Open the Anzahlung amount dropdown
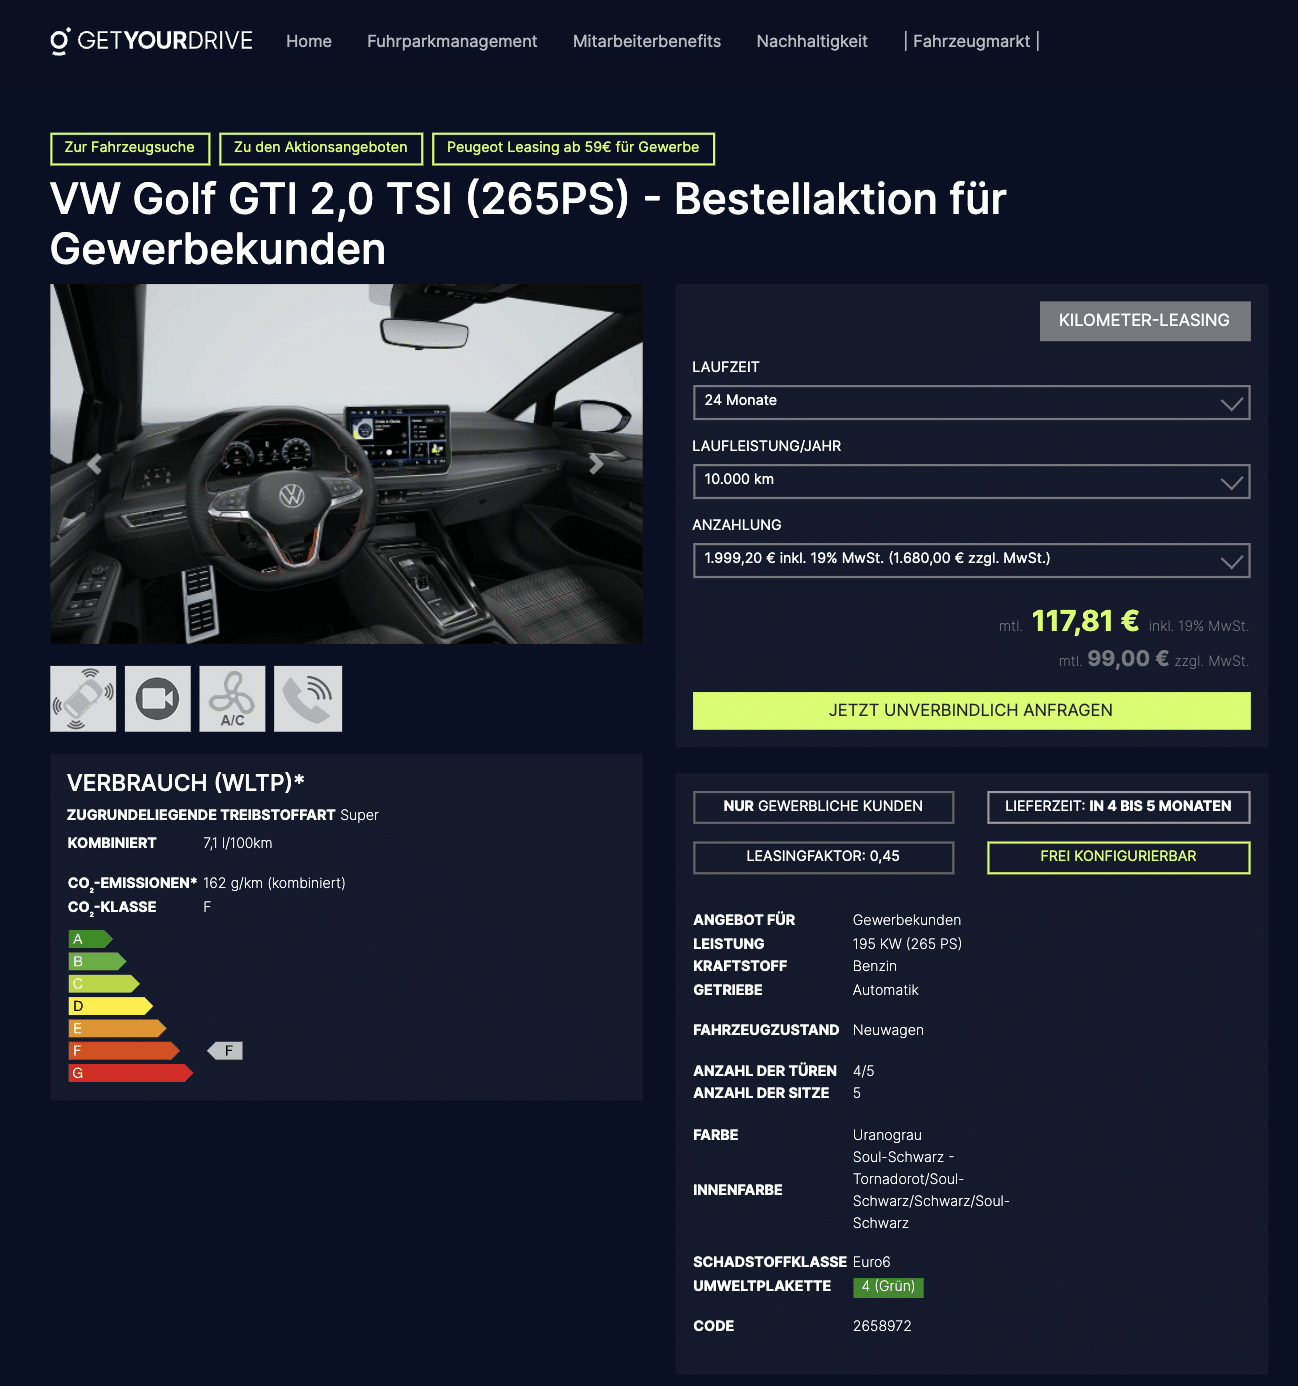 971,560
